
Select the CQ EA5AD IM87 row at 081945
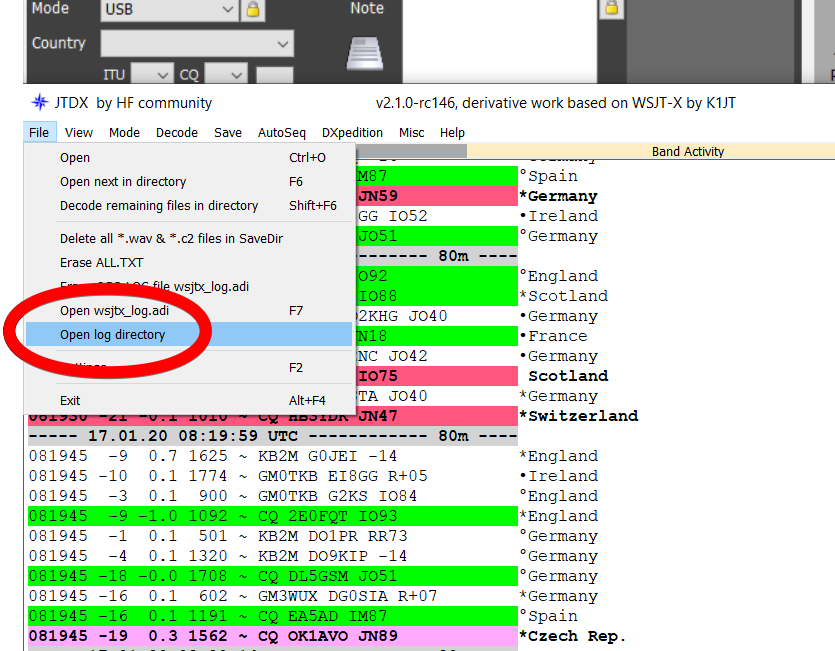(273, 616)
